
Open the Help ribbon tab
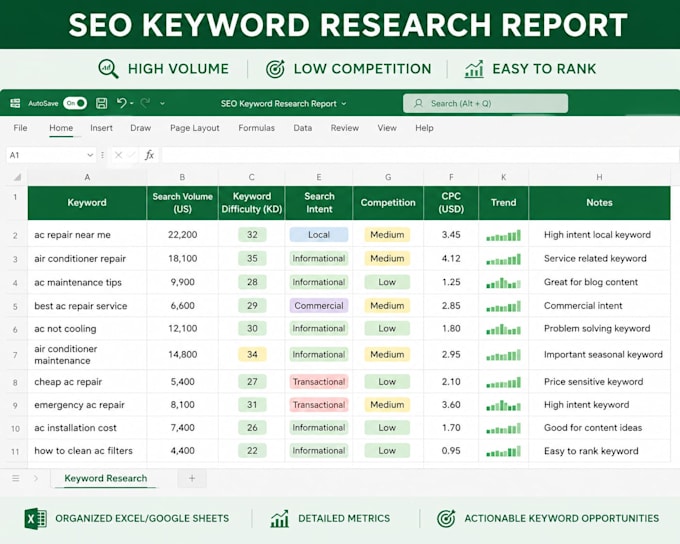pos(424,128)
